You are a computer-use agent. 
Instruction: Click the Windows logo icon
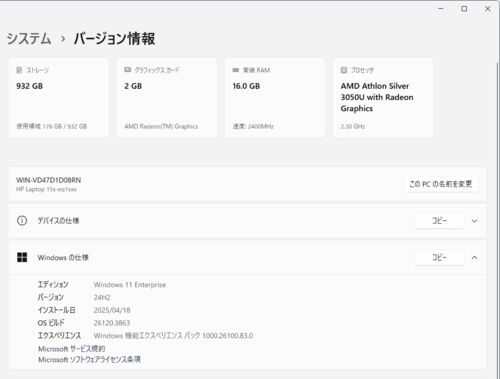click(22, 257)
